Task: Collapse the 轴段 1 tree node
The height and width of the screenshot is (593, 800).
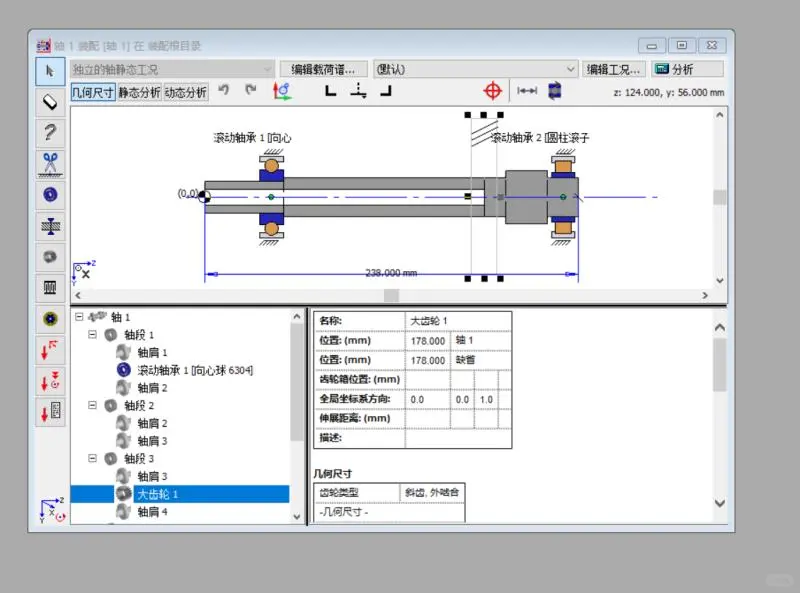Action: click(x=92, y=335)
